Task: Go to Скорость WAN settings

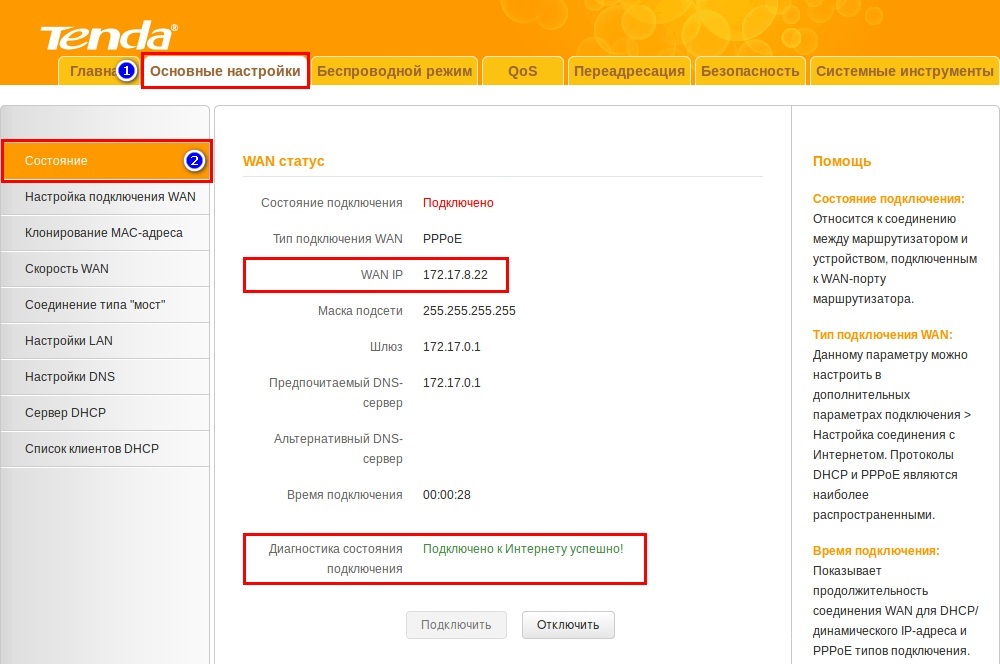Action: (x=105, y=269)
